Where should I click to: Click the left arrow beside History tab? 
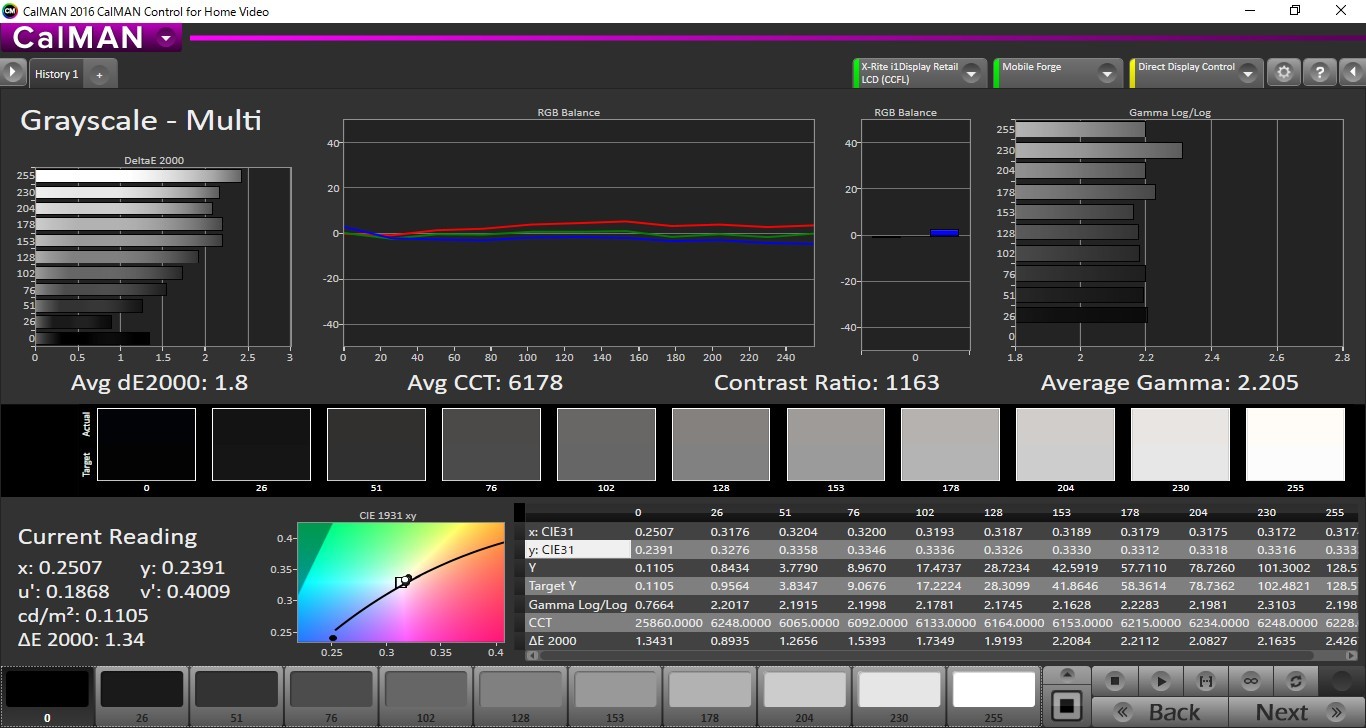[13, 73]
